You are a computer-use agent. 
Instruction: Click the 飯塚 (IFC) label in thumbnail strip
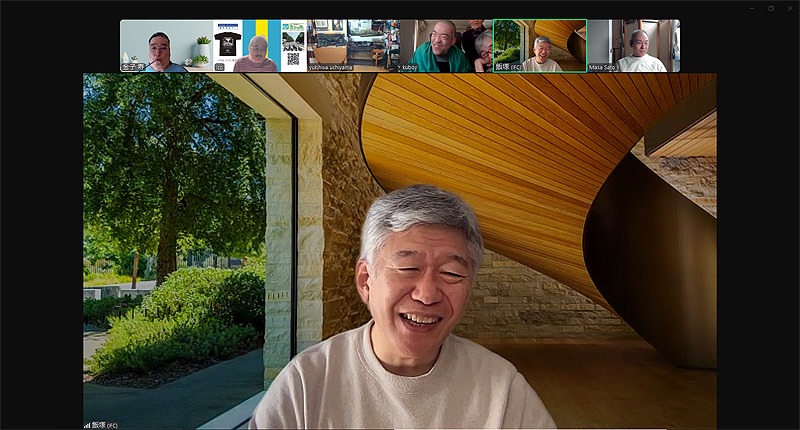pos(509,67)
